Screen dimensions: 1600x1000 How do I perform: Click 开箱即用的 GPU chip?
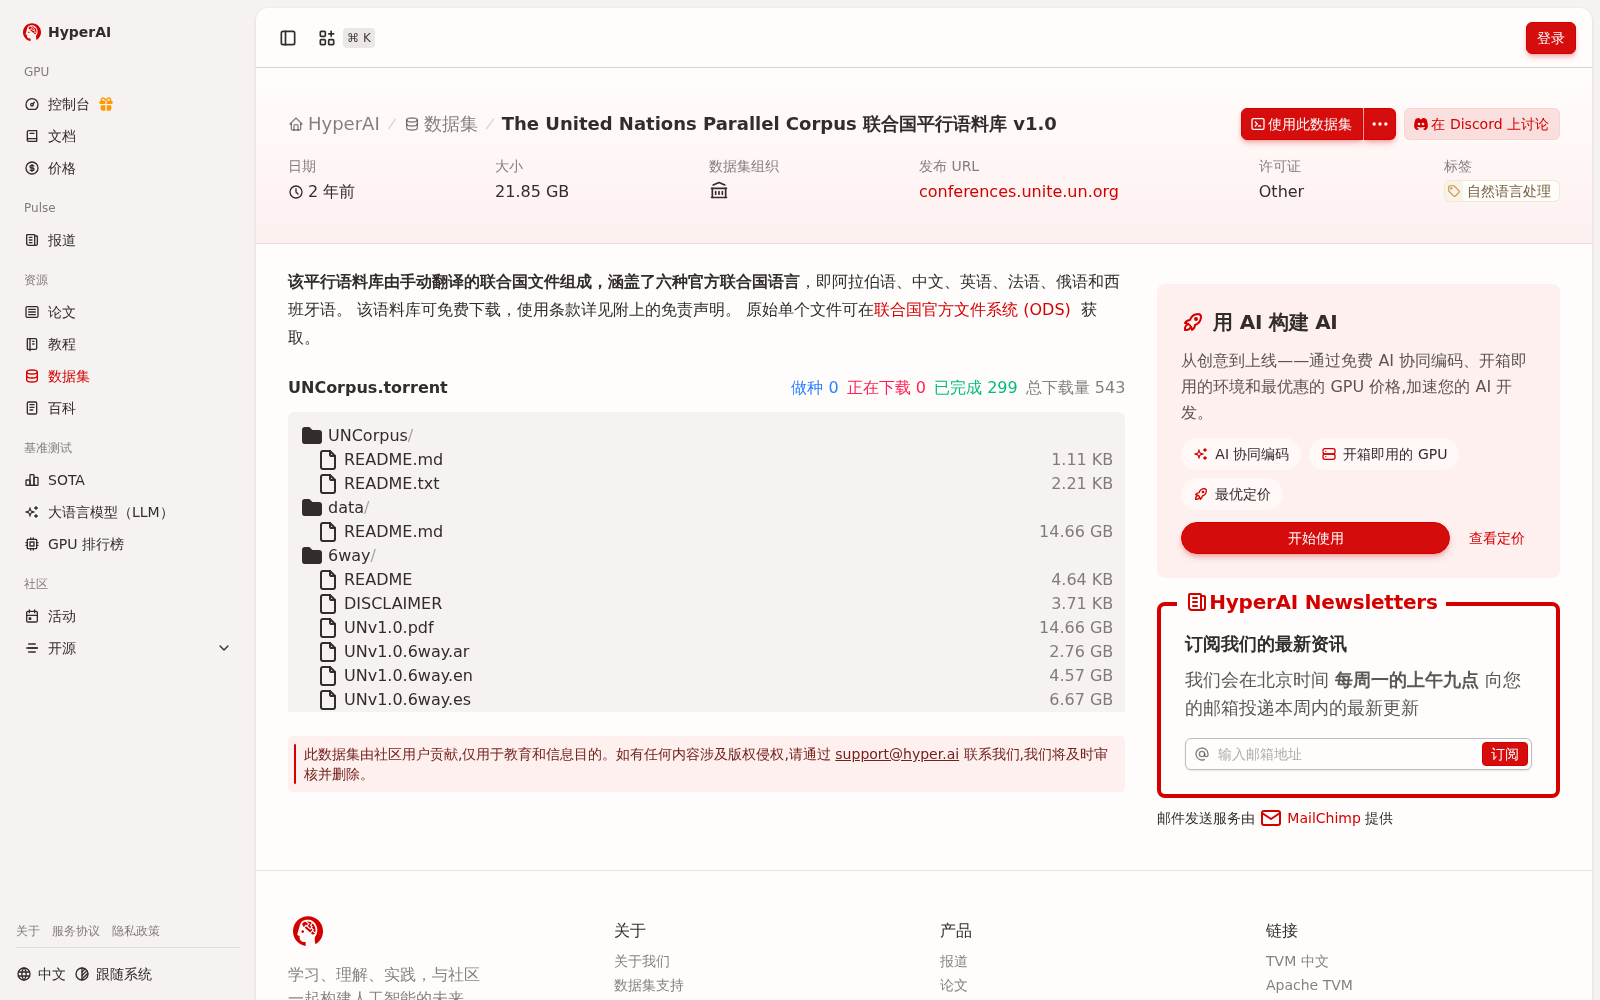[1384, 454]
